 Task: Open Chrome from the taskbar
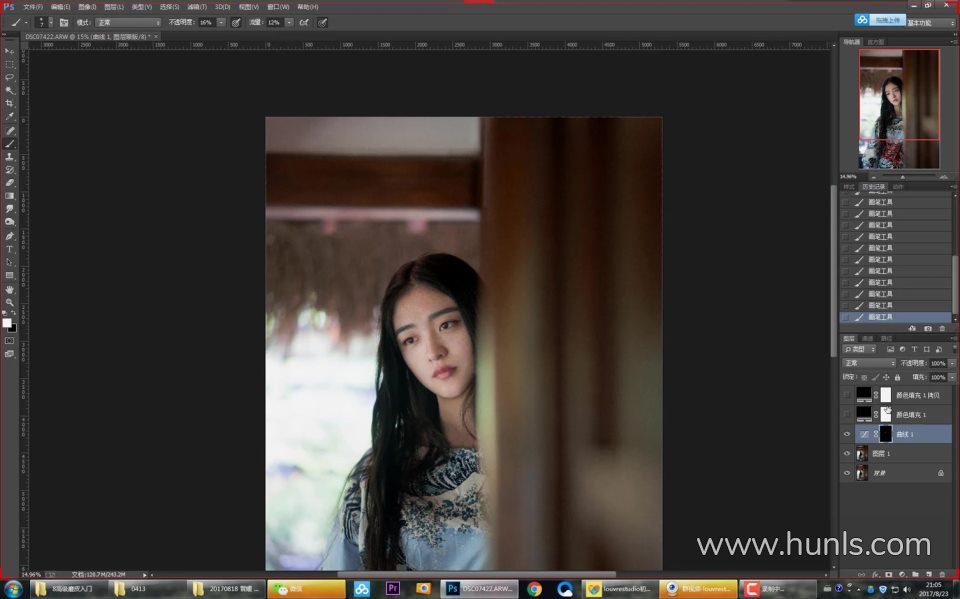pyautogui.click(x=534, y=589)
